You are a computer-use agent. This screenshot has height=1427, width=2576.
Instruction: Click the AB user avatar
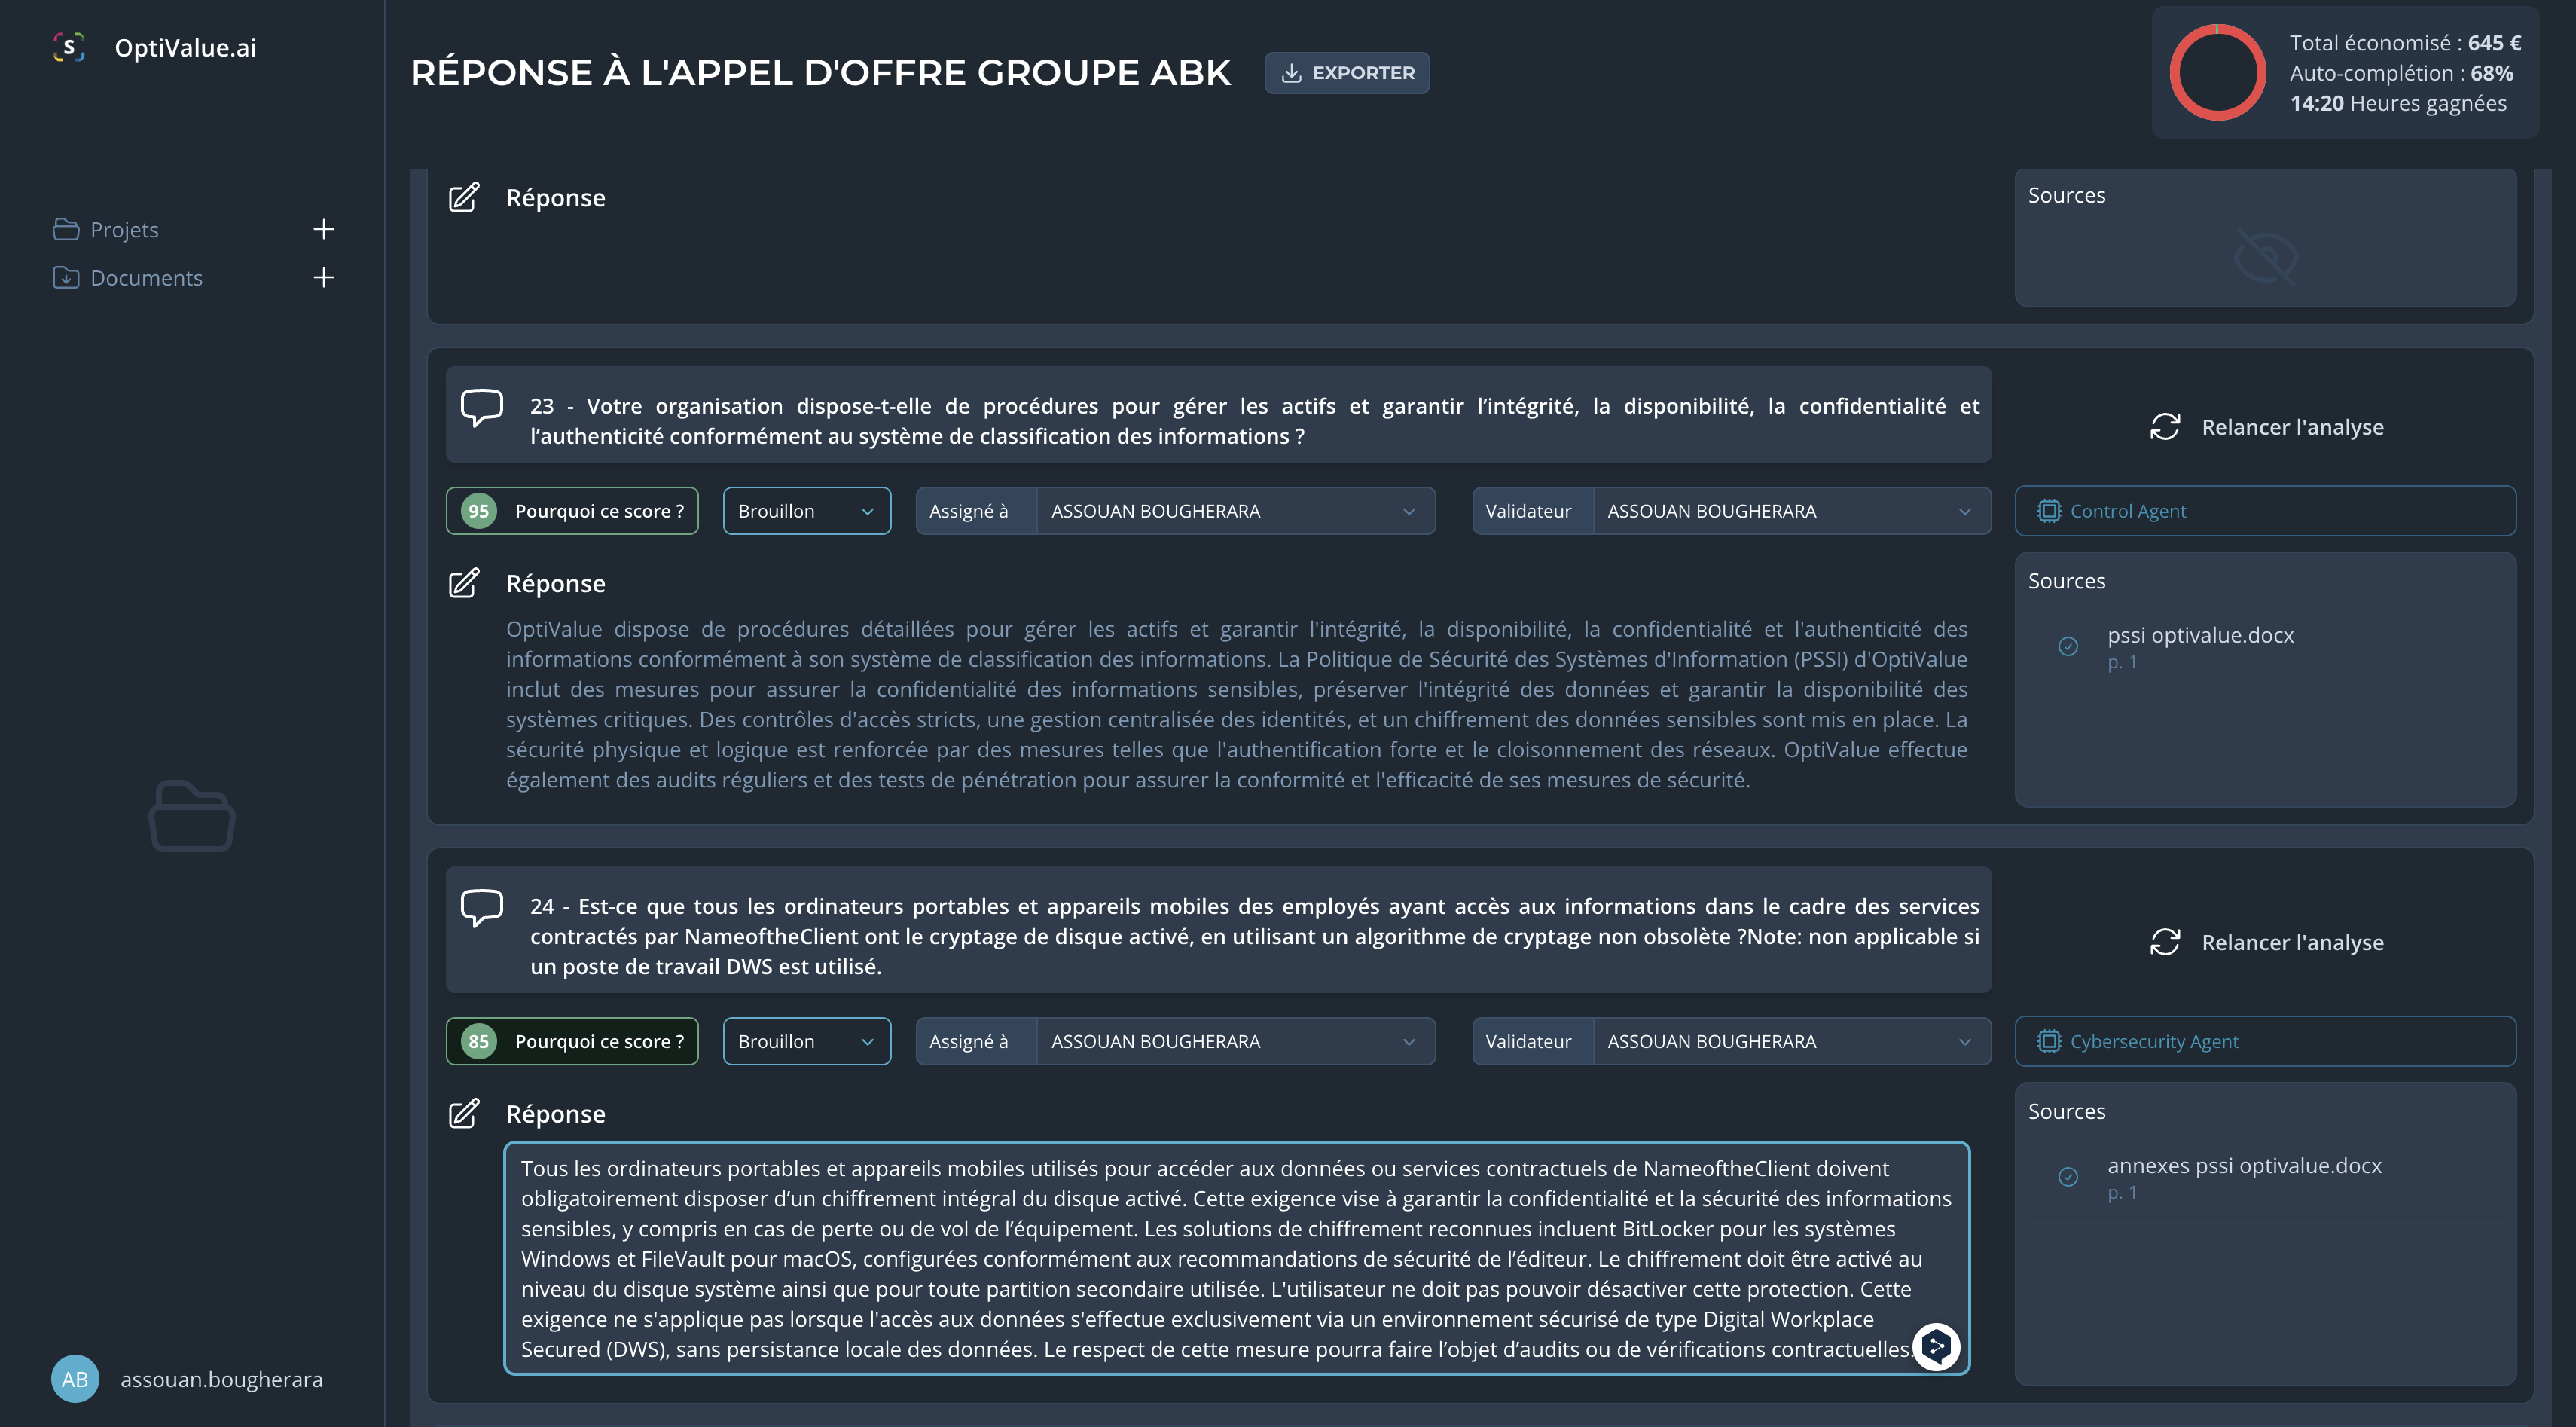tap(75, 1379)
